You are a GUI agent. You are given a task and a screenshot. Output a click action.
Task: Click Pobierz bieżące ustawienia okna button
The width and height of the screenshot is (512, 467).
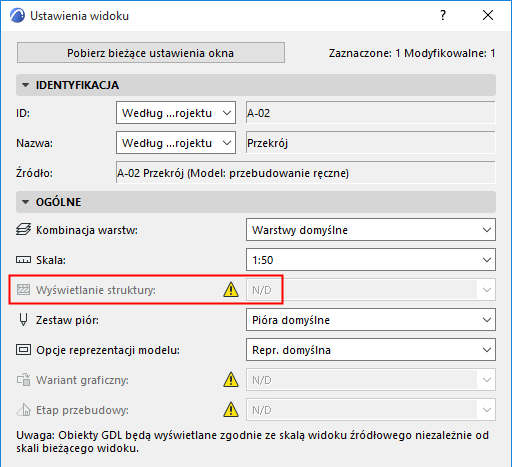point(151,53)
